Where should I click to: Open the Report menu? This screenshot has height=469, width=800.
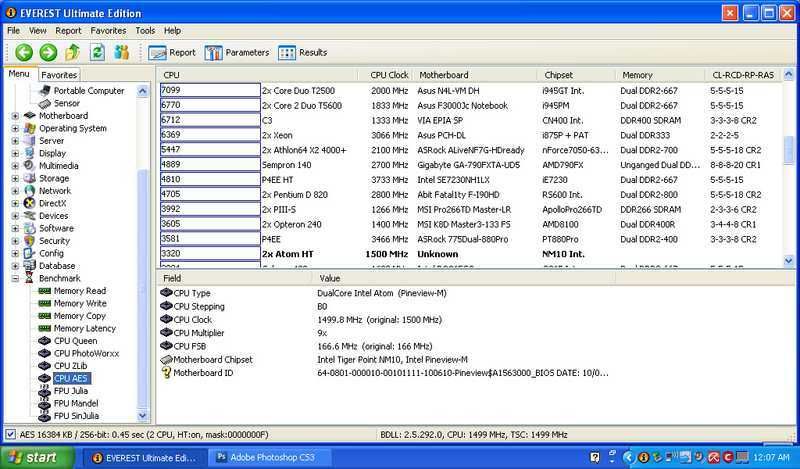click(68, 31)
